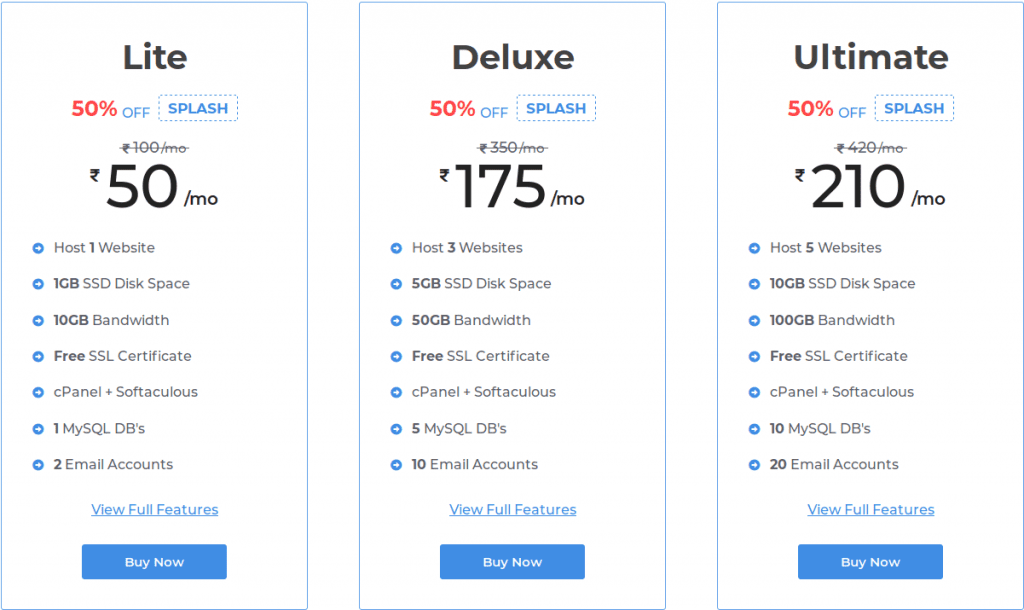This screenshot has width=1024, height=610.
Task: Buy the Ultimate plan now
Action: pyautogui.click(x=870, y=562)
